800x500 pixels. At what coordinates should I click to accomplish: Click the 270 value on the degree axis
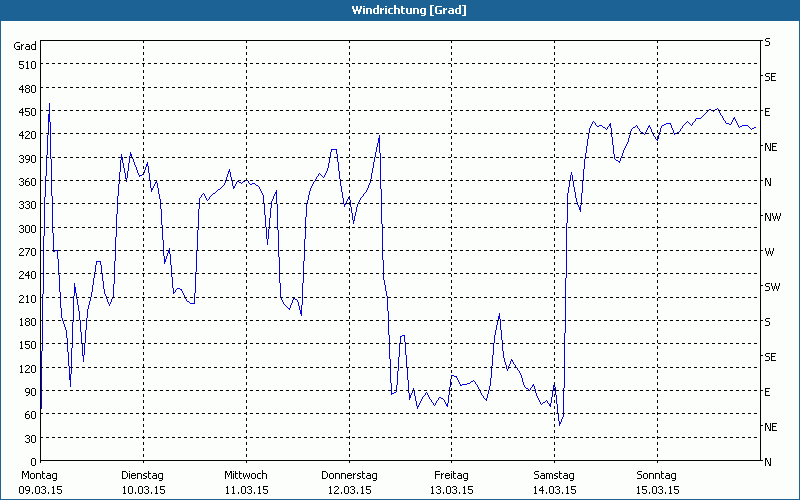[28, 252]
